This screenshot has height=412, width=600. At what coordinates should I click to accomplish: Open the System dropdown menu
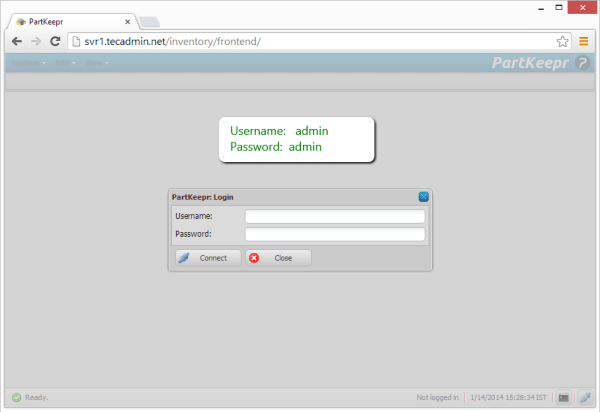pos(29,64)
